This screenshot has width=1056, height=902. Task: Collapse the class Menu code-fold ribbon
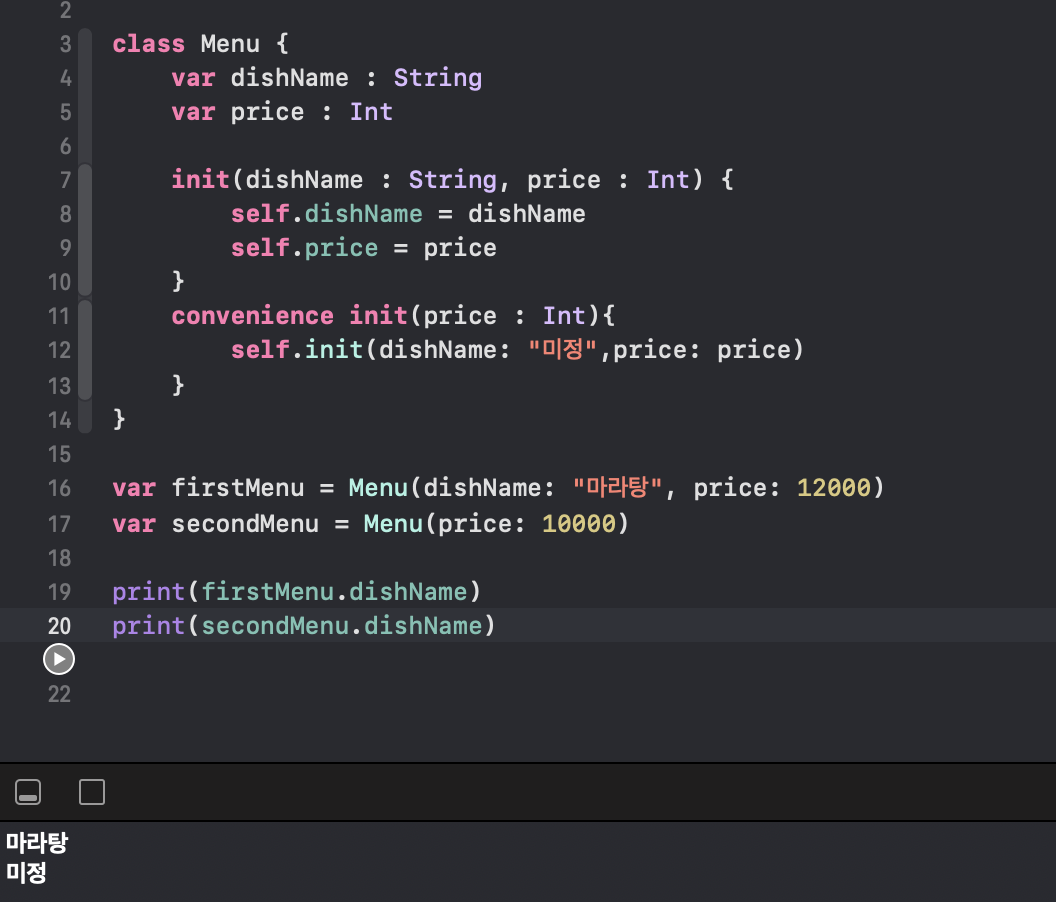click(x=85, y=96)
